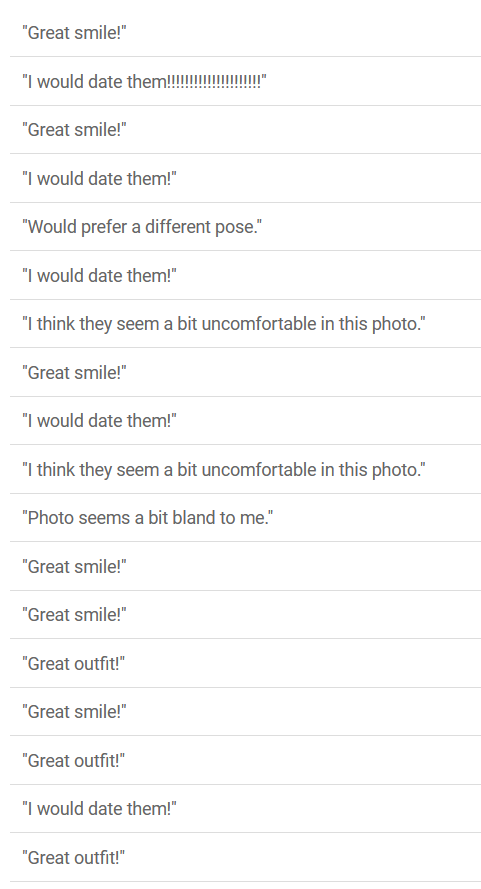Viewport: 481px width, 889px height.
Task: Choose "Photo seems a bit bland to me."
Action: click(x=245, y=518)
